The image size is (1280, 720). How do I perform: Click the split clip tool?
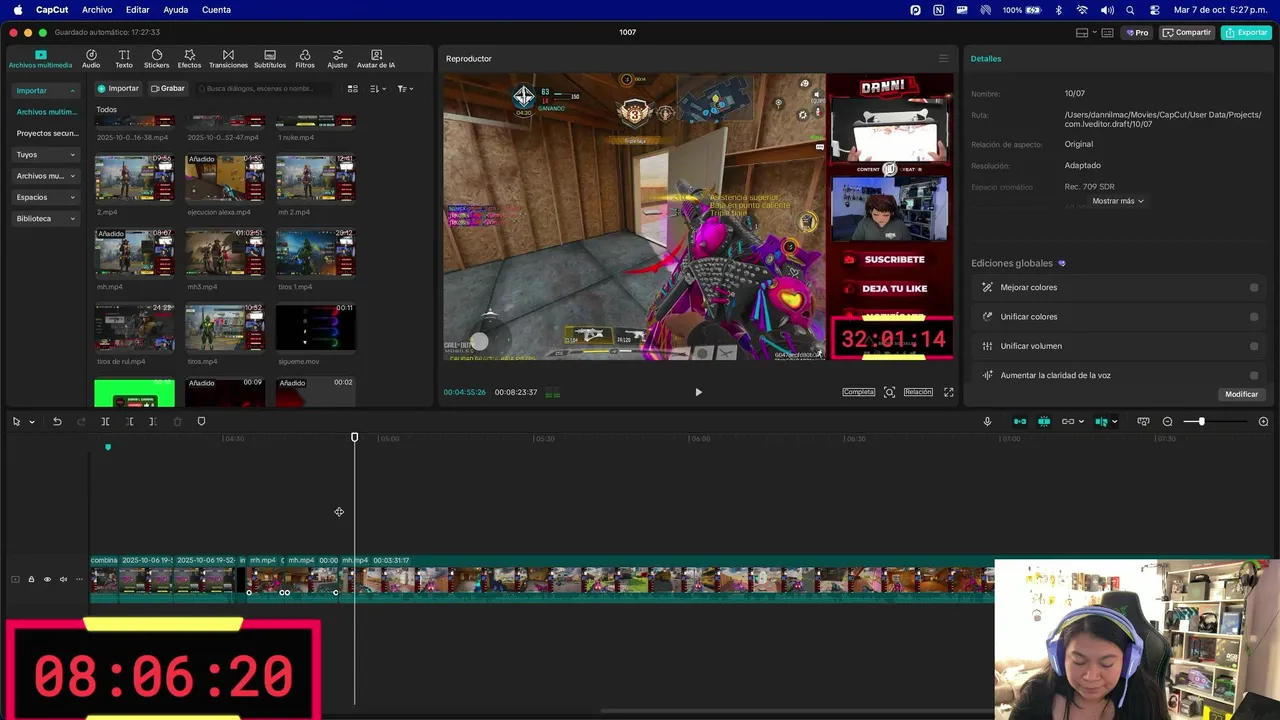105,421
